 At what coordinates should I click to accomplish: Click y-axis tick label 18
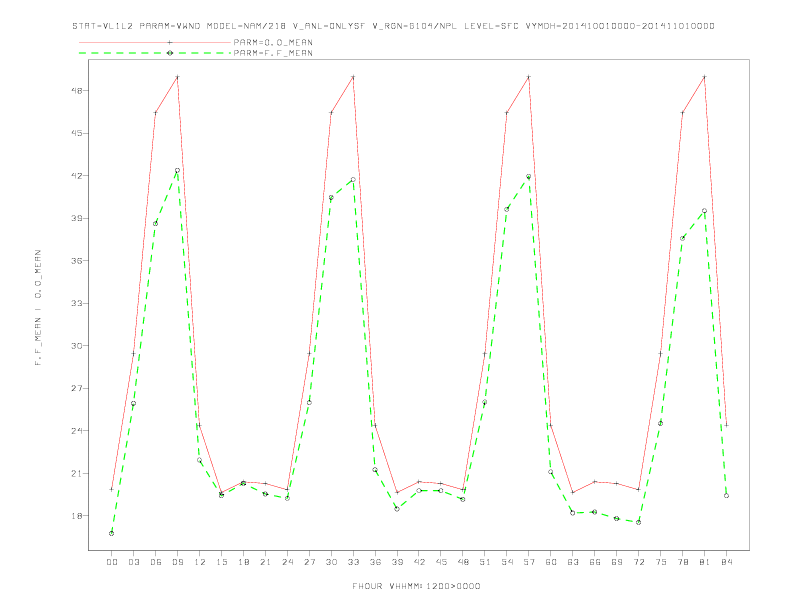click(79, 516)
